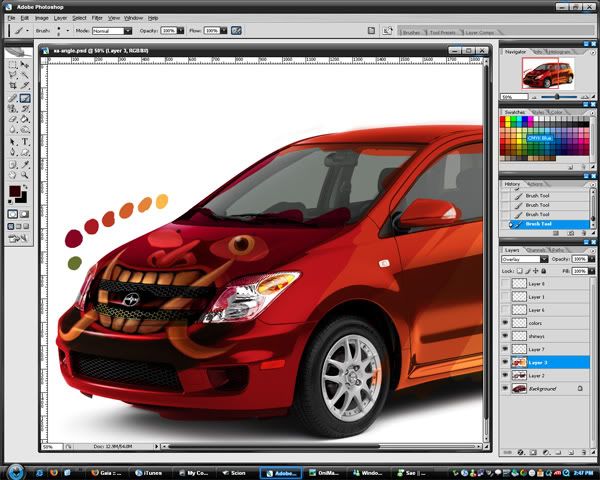Viewport: 600px width, 480px height.
Task: Select the Paint Bucket tool
Action: 25,119
